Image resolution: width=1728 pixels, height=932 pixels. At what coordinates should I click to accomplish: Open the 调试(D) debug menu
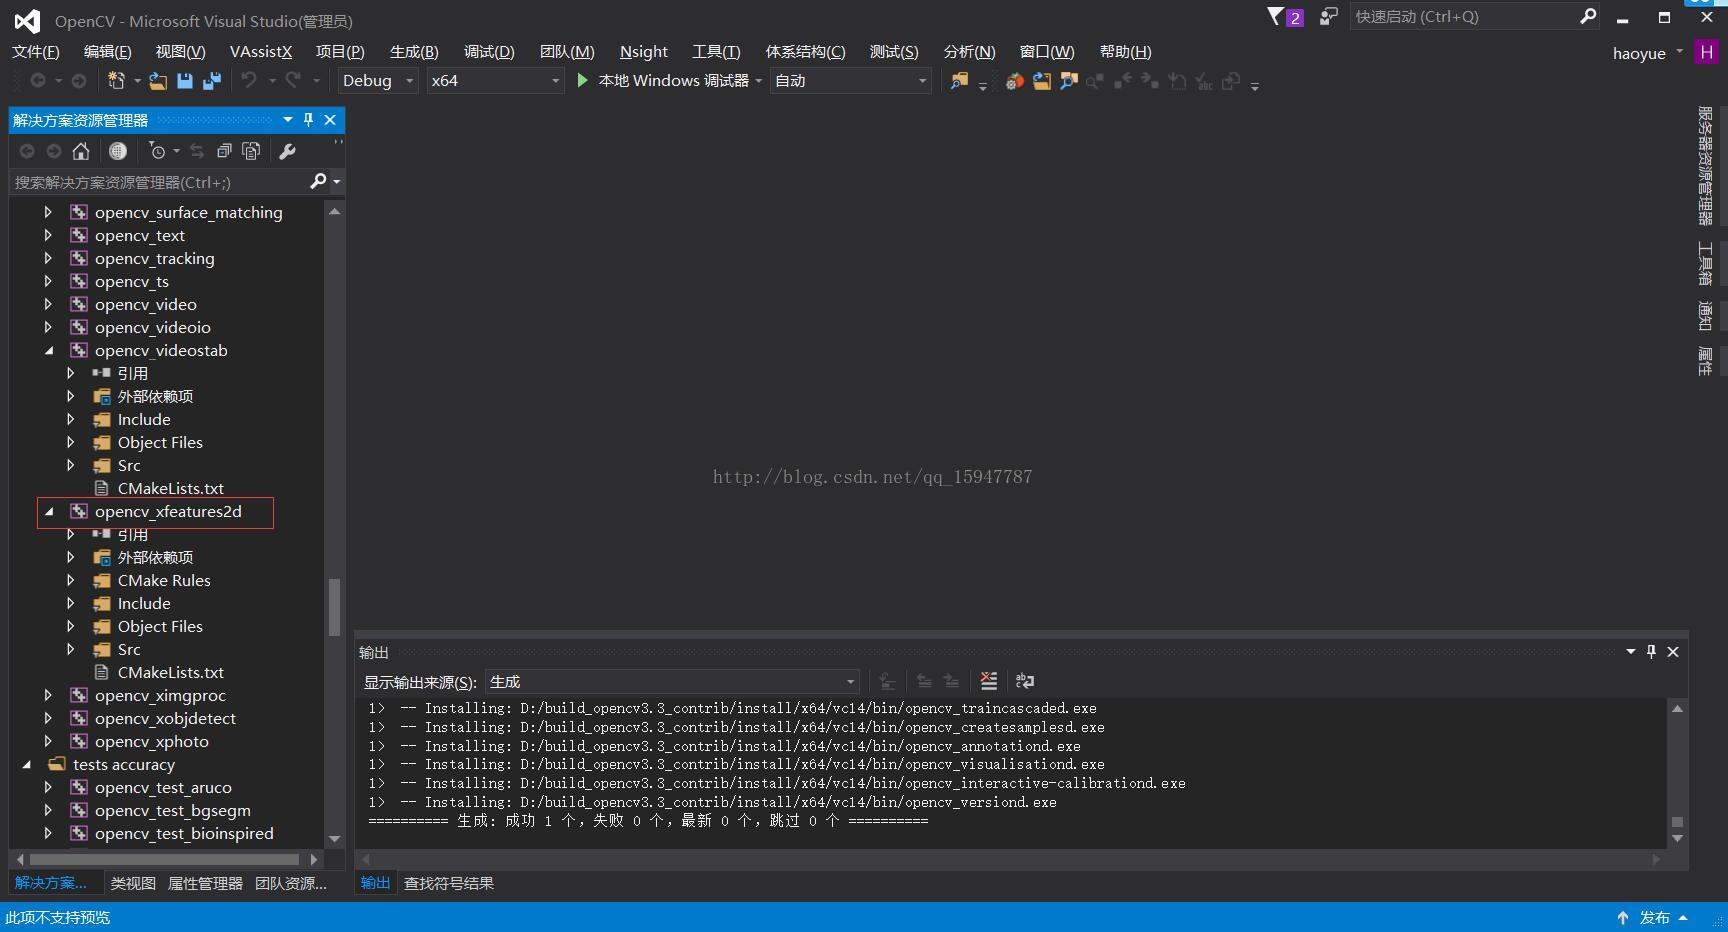point(489,52)
